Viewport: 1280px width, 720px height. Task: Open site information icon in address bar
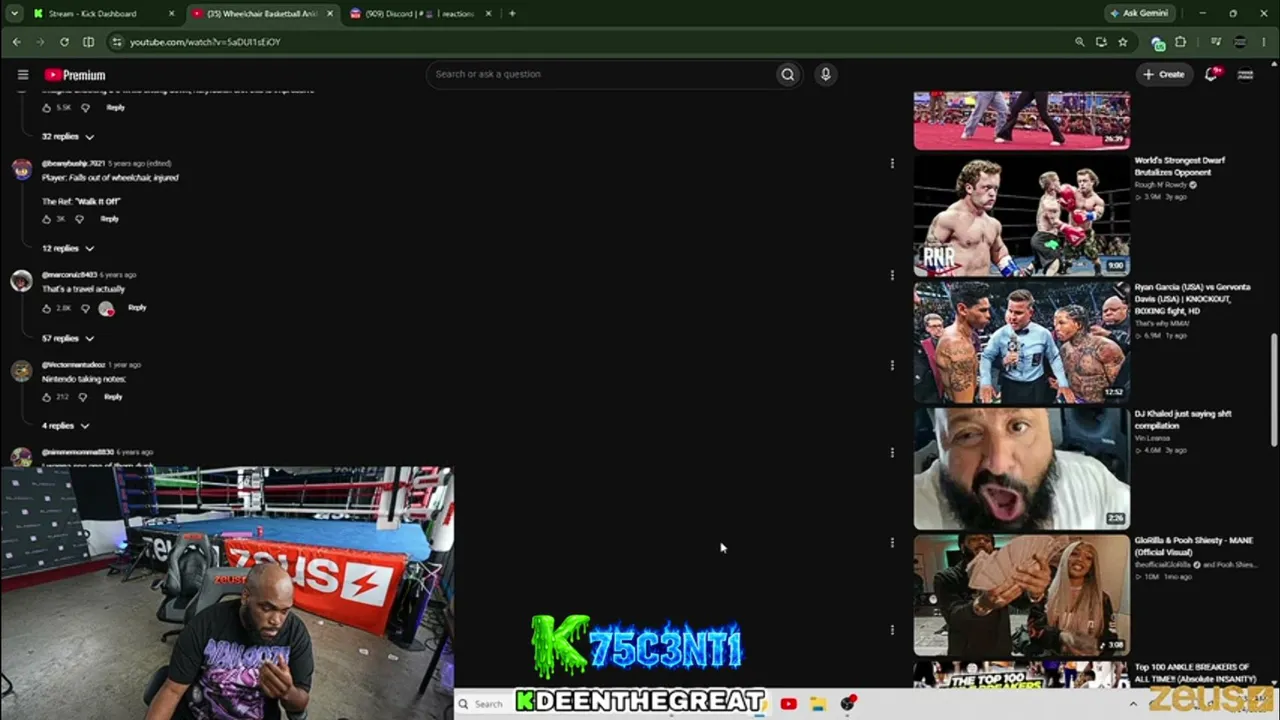pos(117,42)
